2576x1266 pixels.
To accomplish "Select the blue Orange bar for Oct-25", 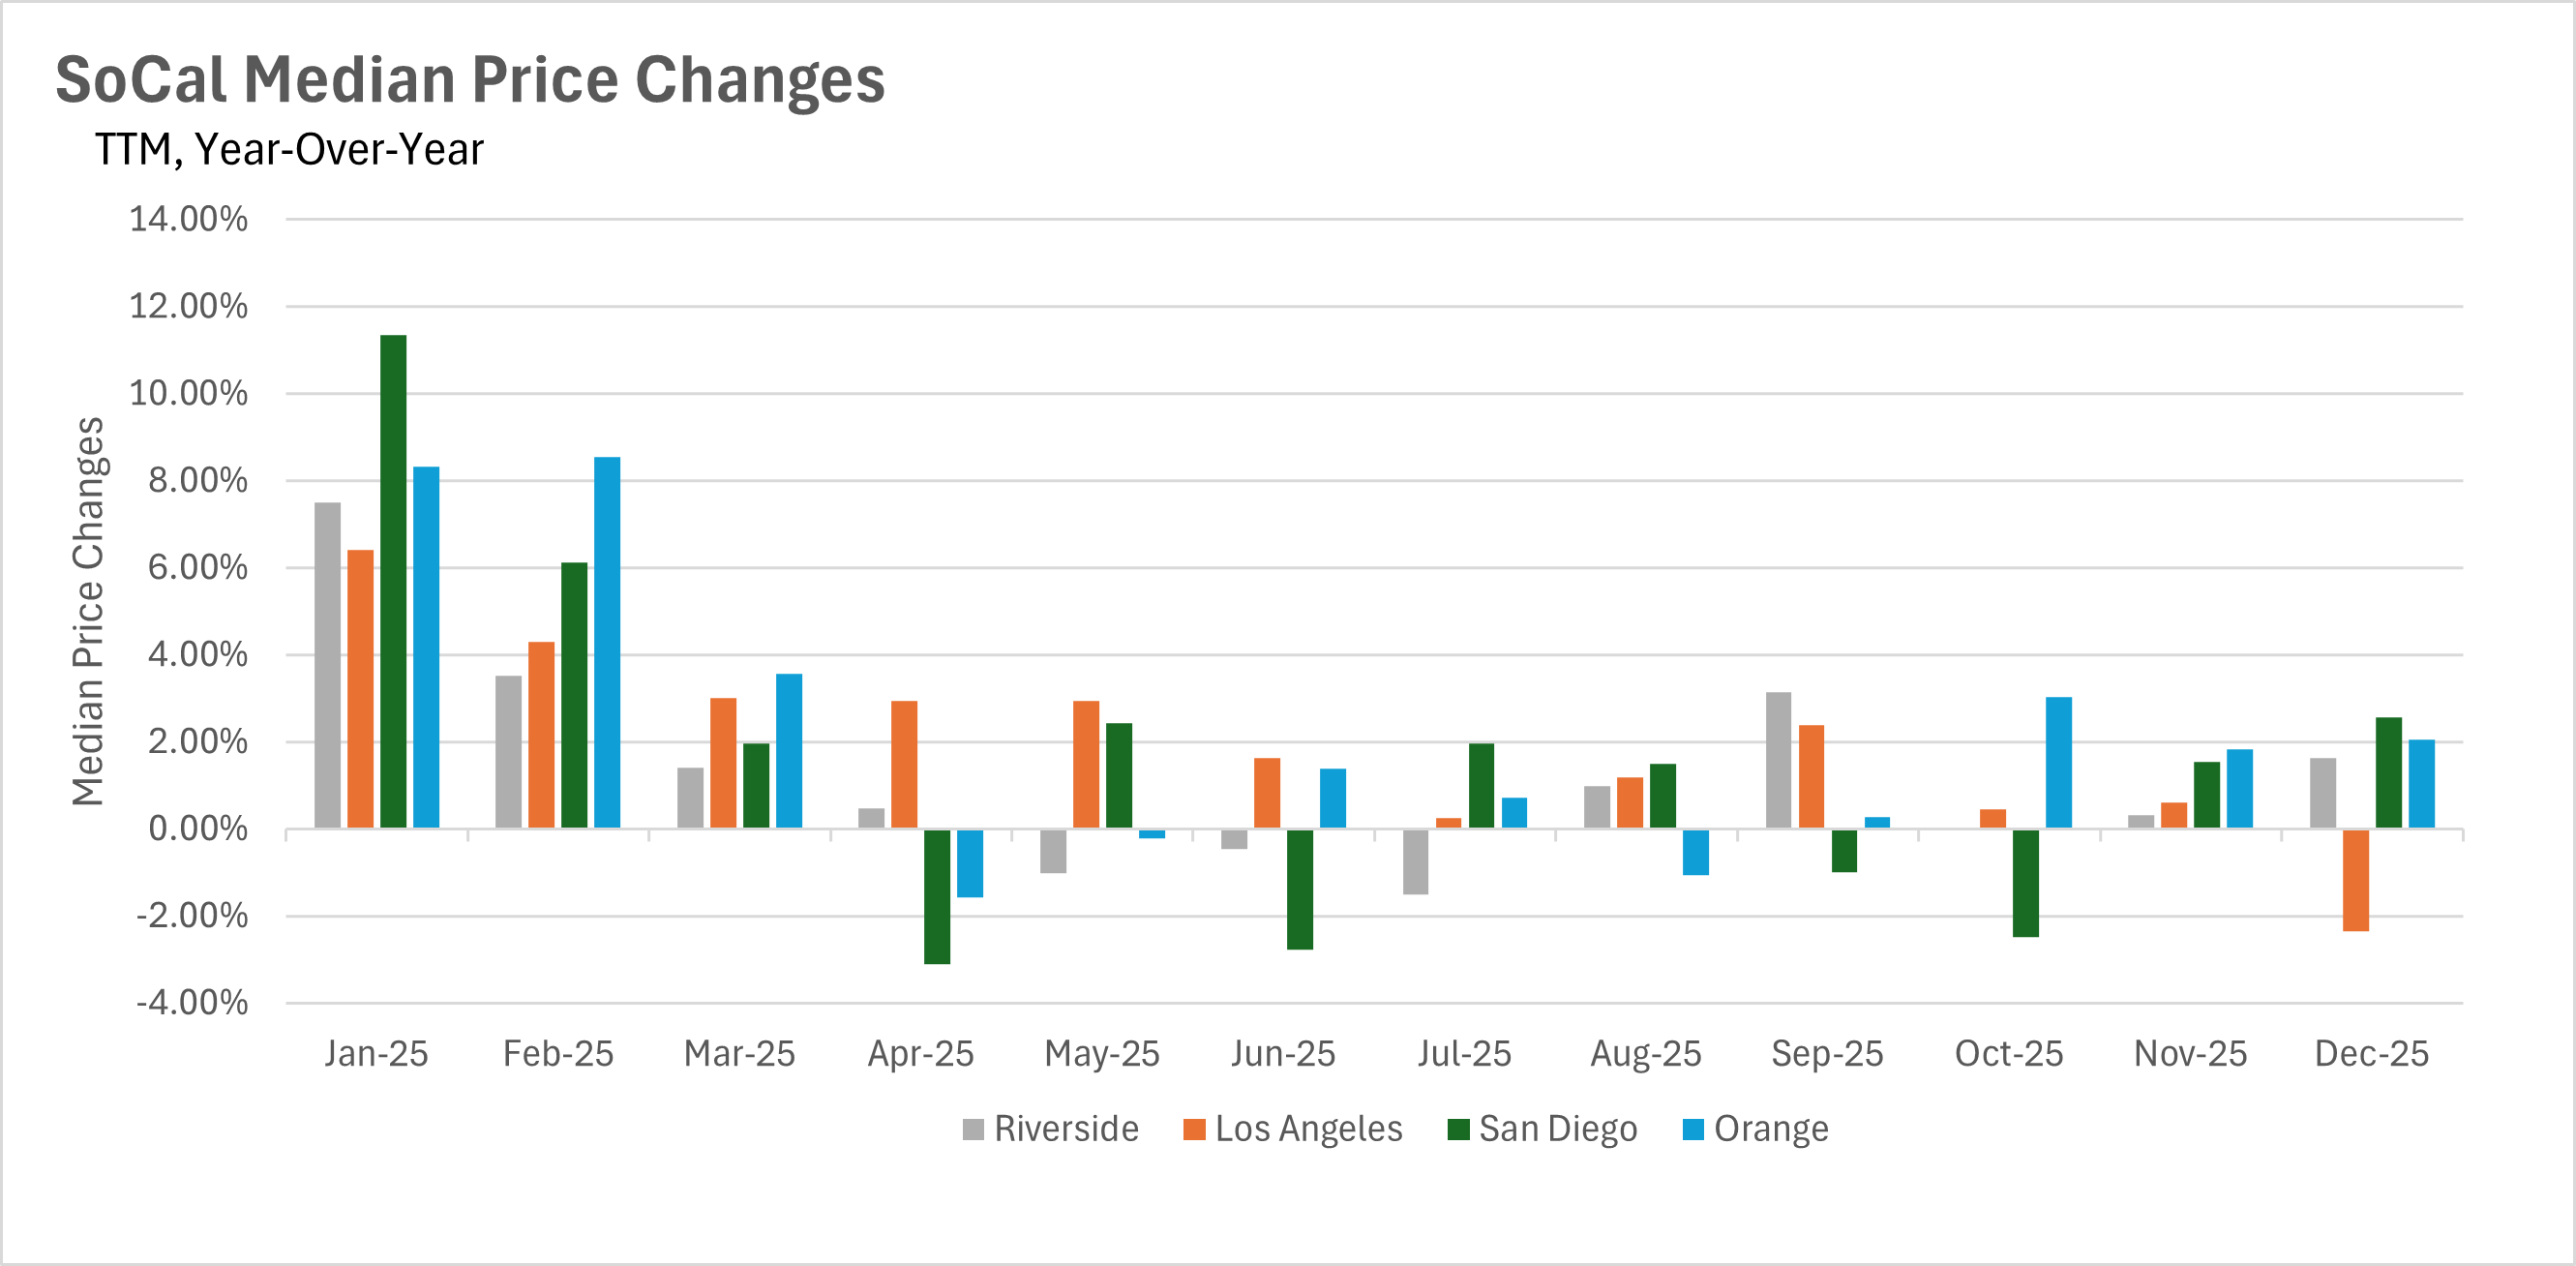I will [x=2058, y=762].
